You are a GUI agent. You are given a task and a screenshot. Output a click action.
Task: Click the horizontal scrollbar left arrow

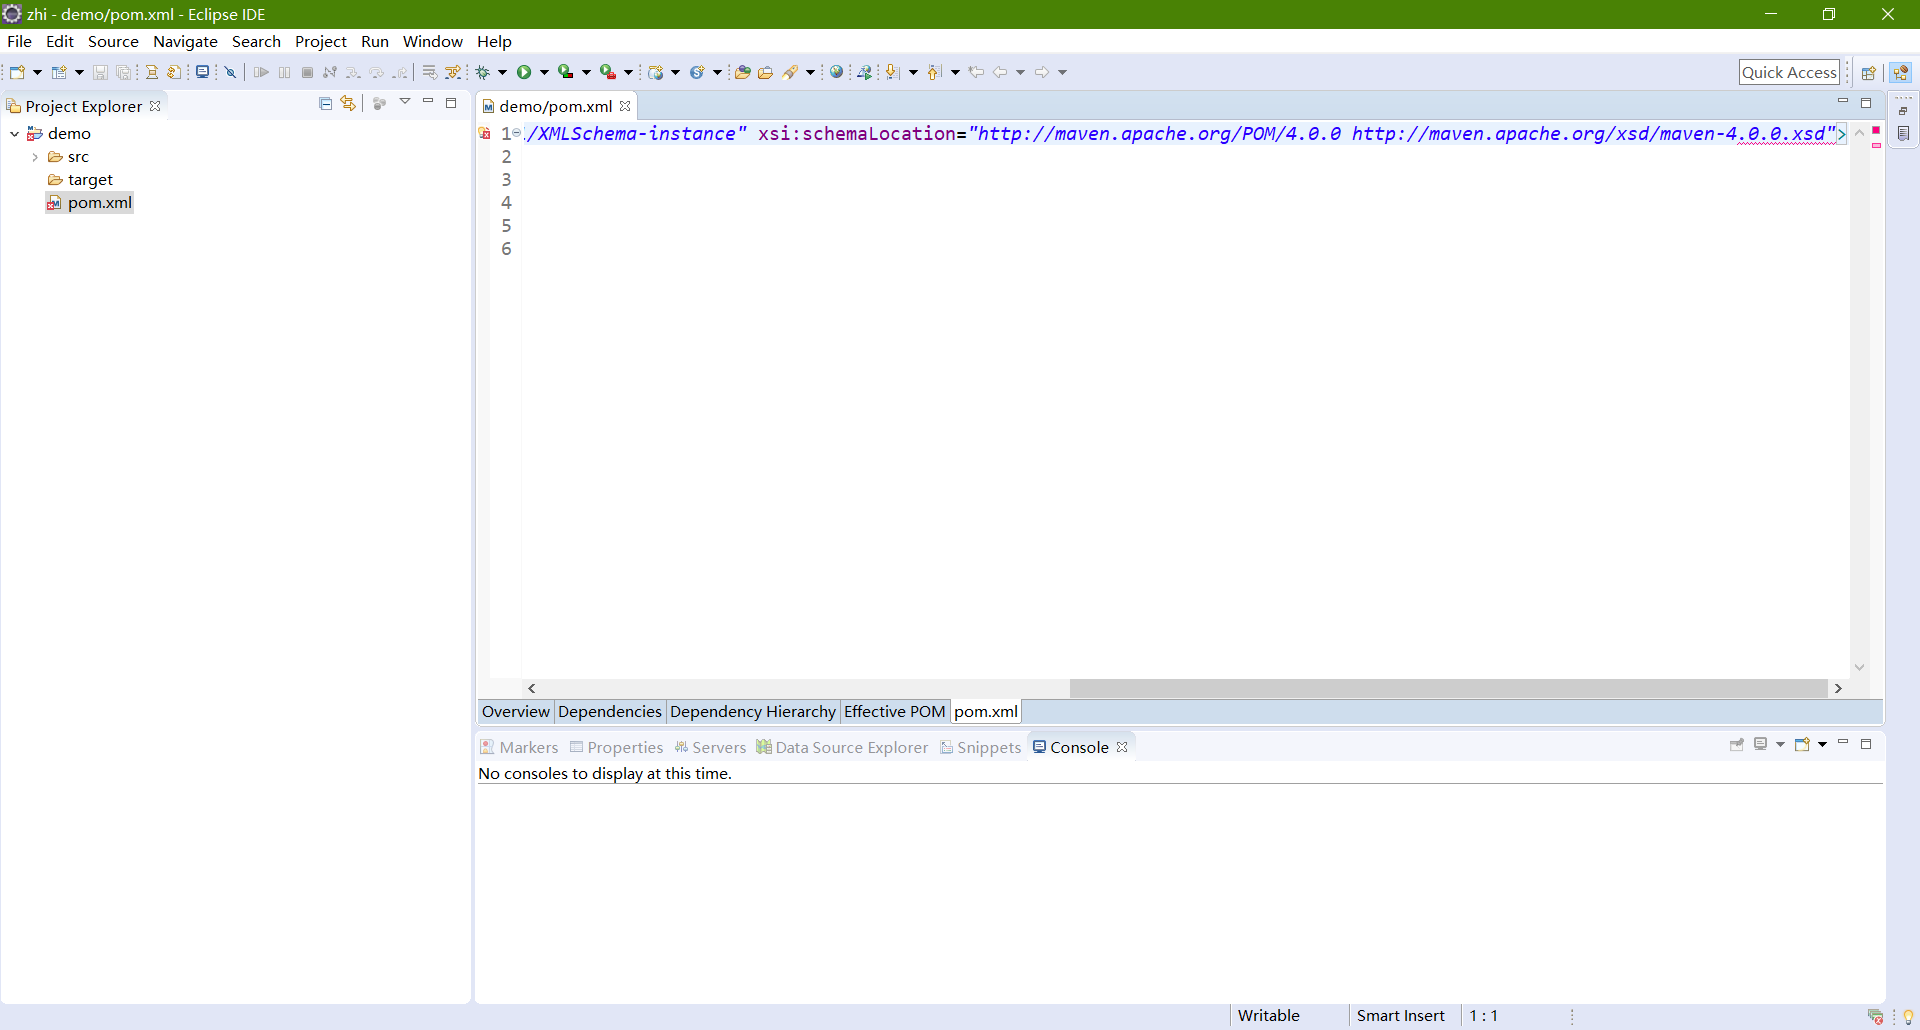pos(532,688)
